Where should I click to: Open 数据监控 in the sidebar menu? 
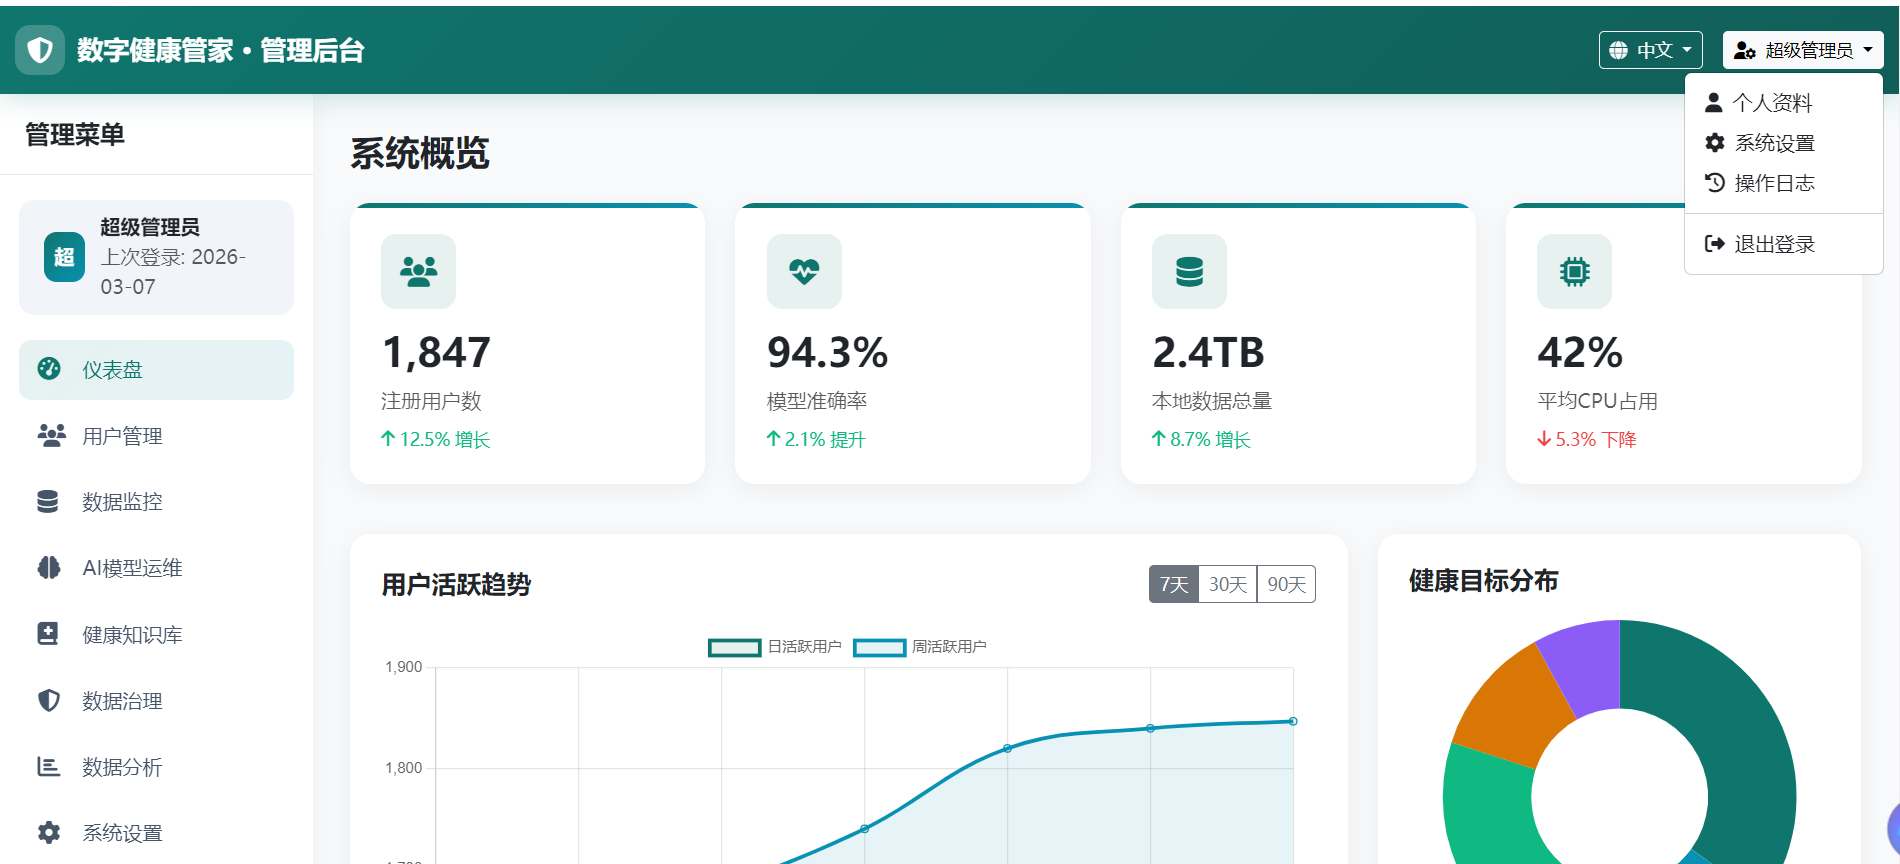click(156, 502)
